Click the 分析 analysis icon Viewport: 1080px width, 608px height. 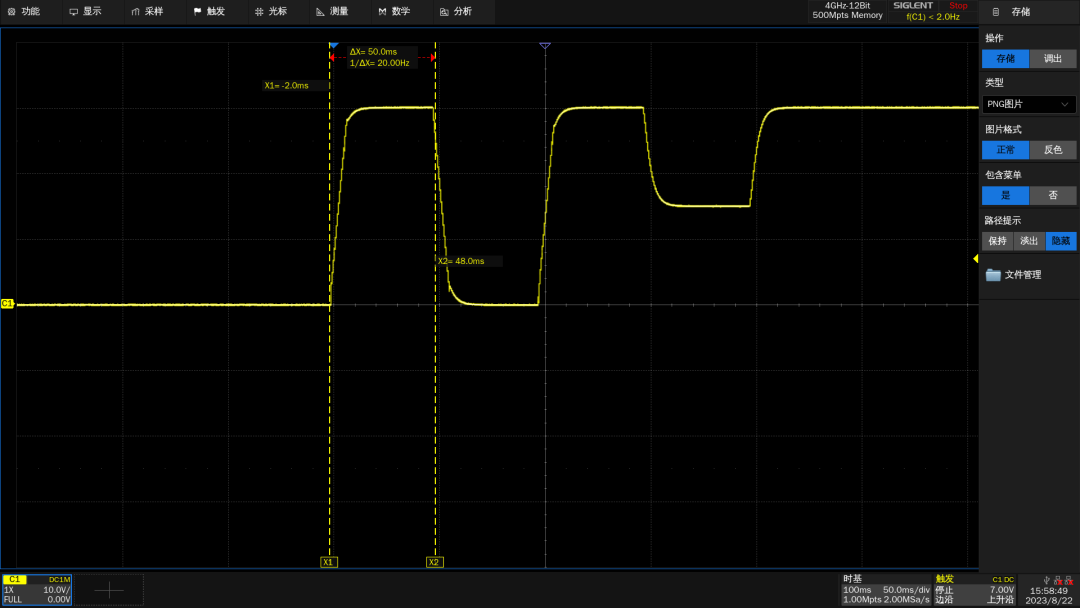pos(444,12)
